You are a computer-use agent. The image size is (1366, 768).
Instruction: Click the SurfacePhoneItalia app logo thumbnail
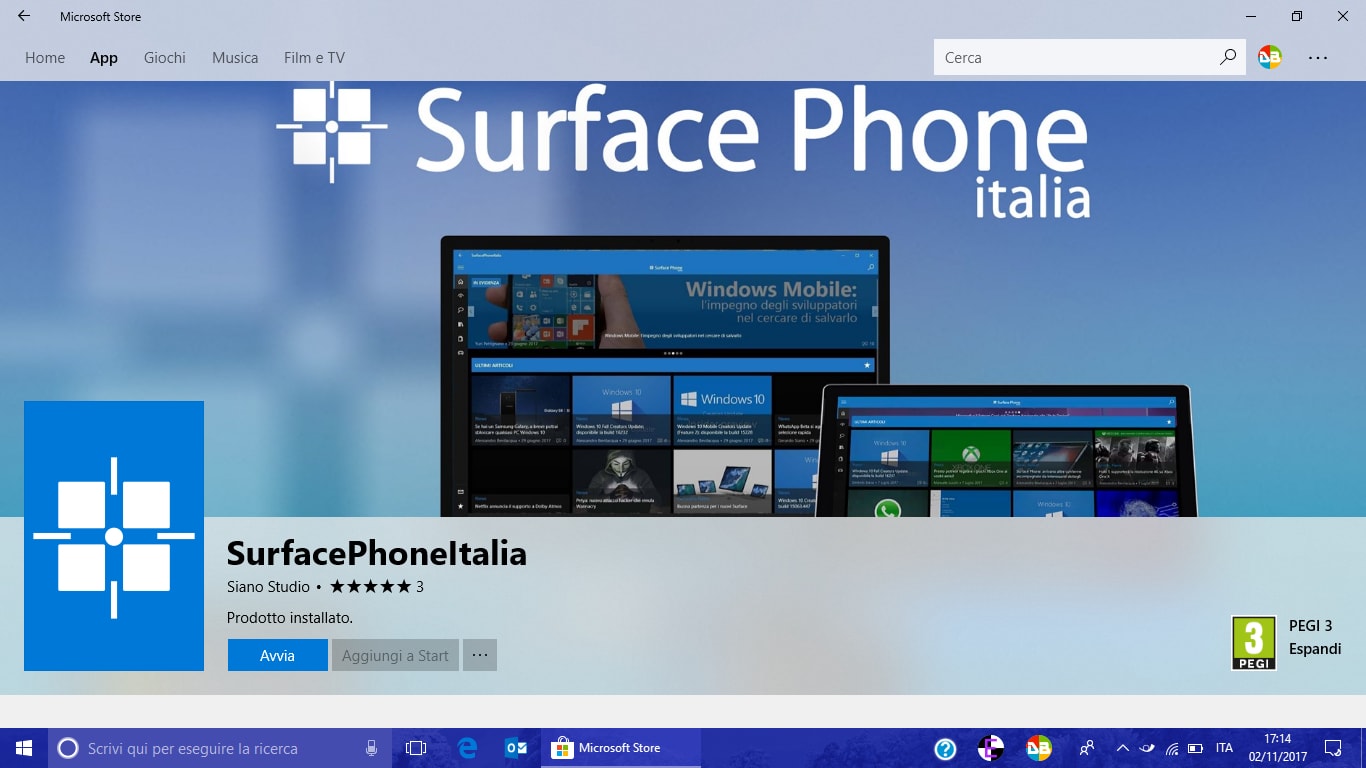[x=113, y=535]
